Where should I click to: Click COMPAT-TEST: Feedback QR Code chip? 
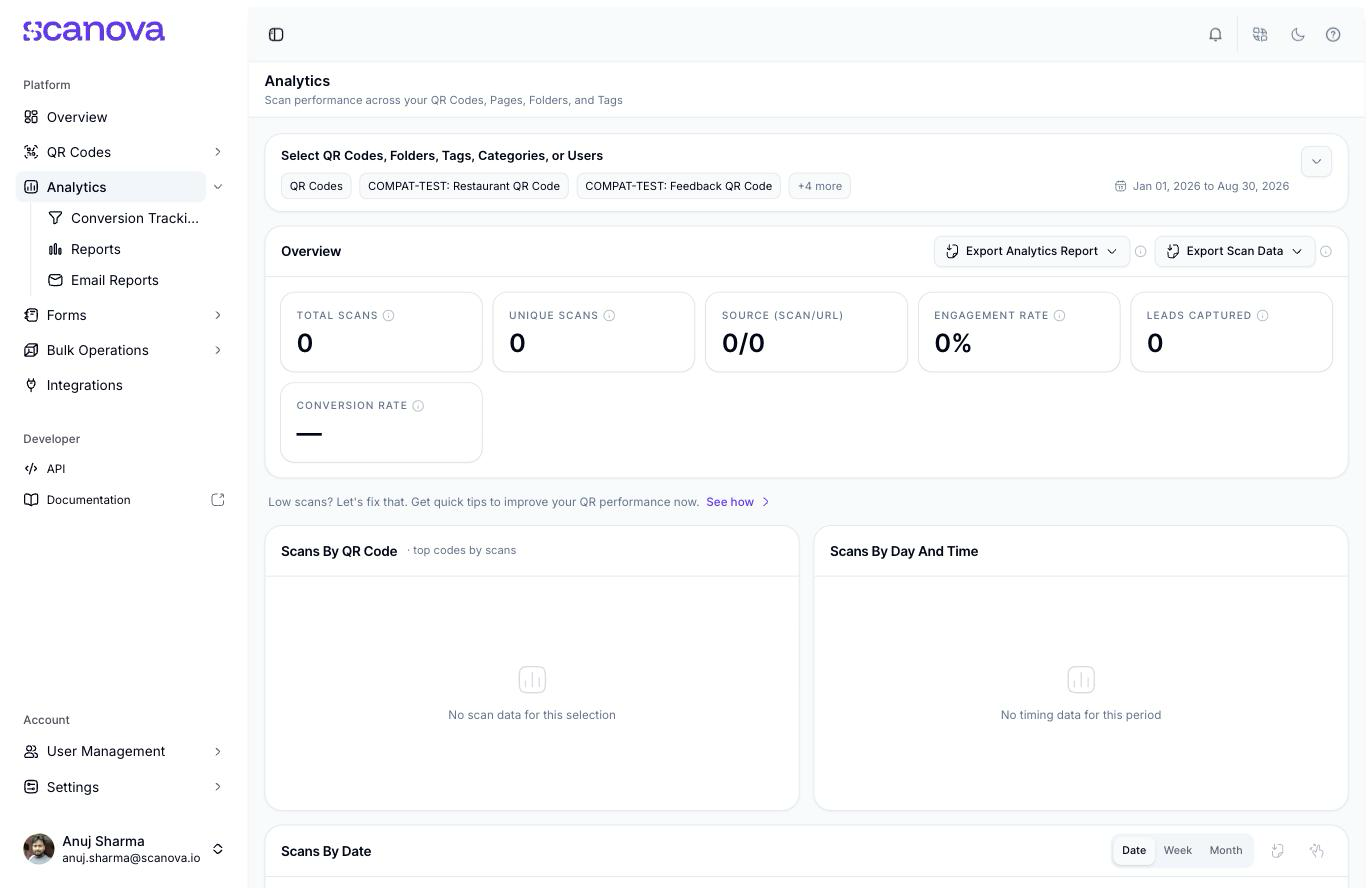[678, 186]
